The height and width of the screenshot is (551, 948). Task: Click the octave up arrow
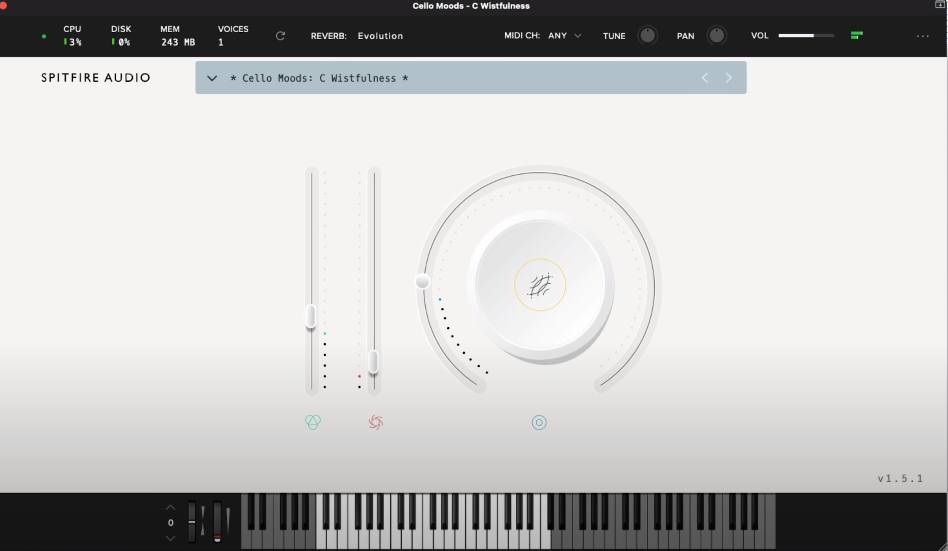pos(170,507)
